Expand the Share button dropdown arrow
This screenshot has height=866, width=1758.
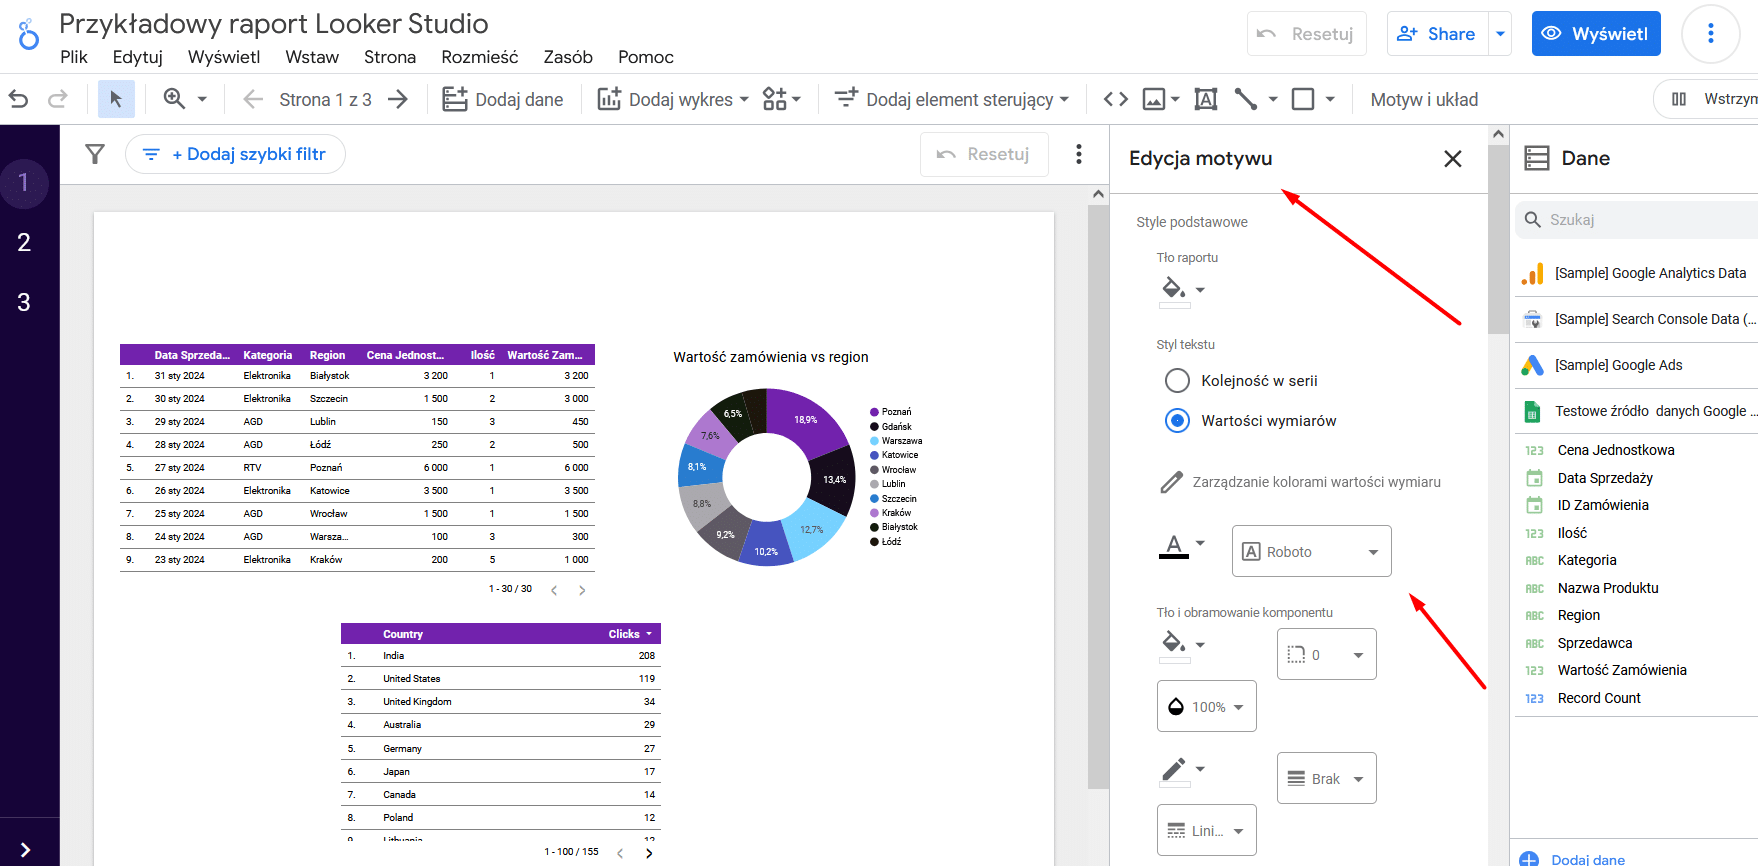tap(1500, 34)
